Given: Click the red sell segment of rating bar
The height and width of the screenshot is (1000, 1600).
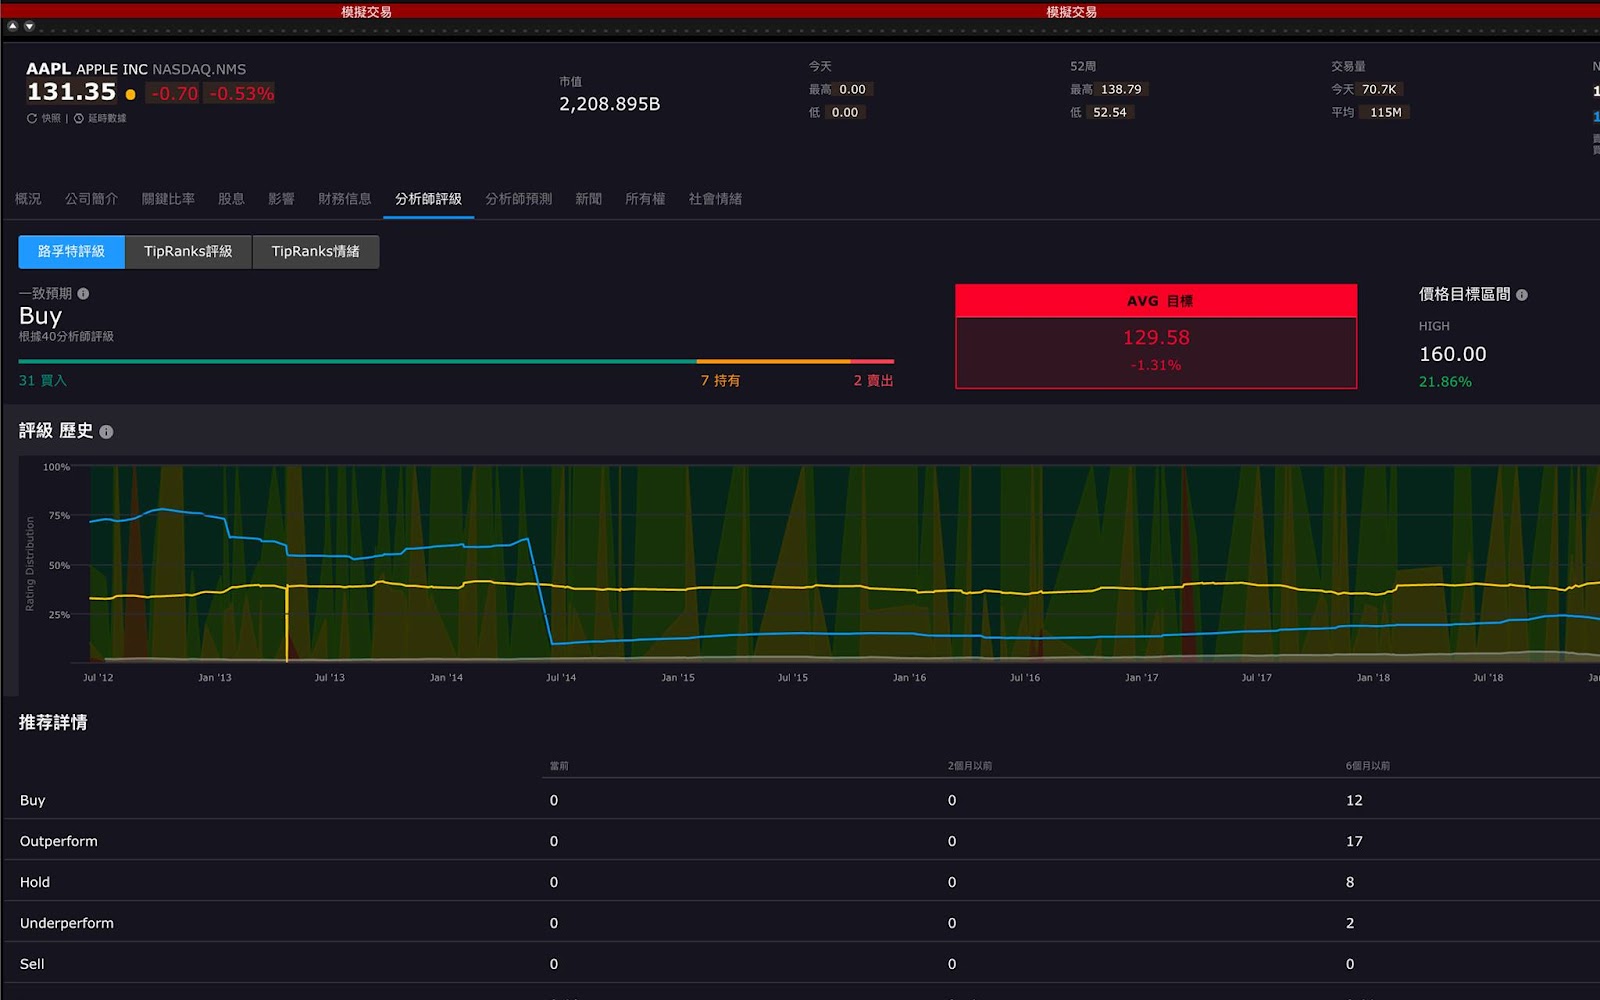Looking at the screenshot, I should (872, 361).
